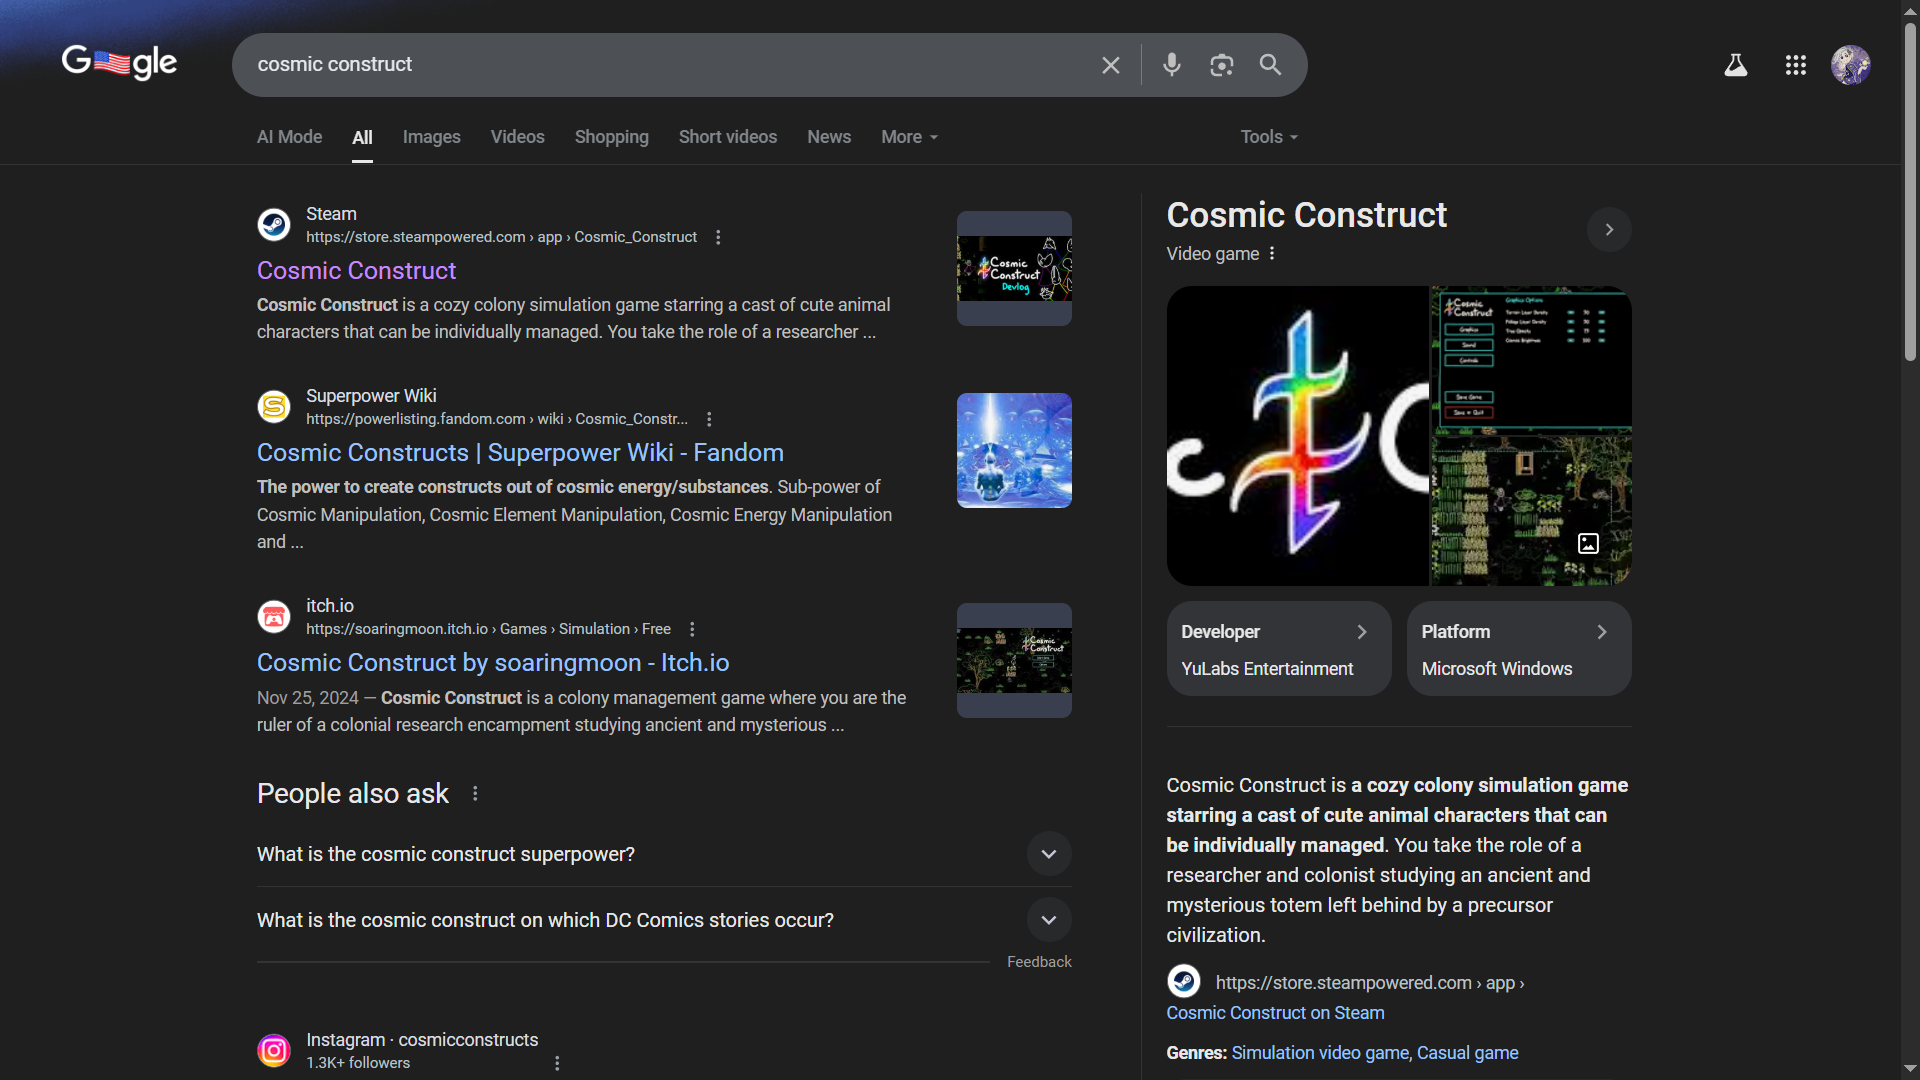Open the Instagram cosmicconstructs result

click(x=422, y=1040)
